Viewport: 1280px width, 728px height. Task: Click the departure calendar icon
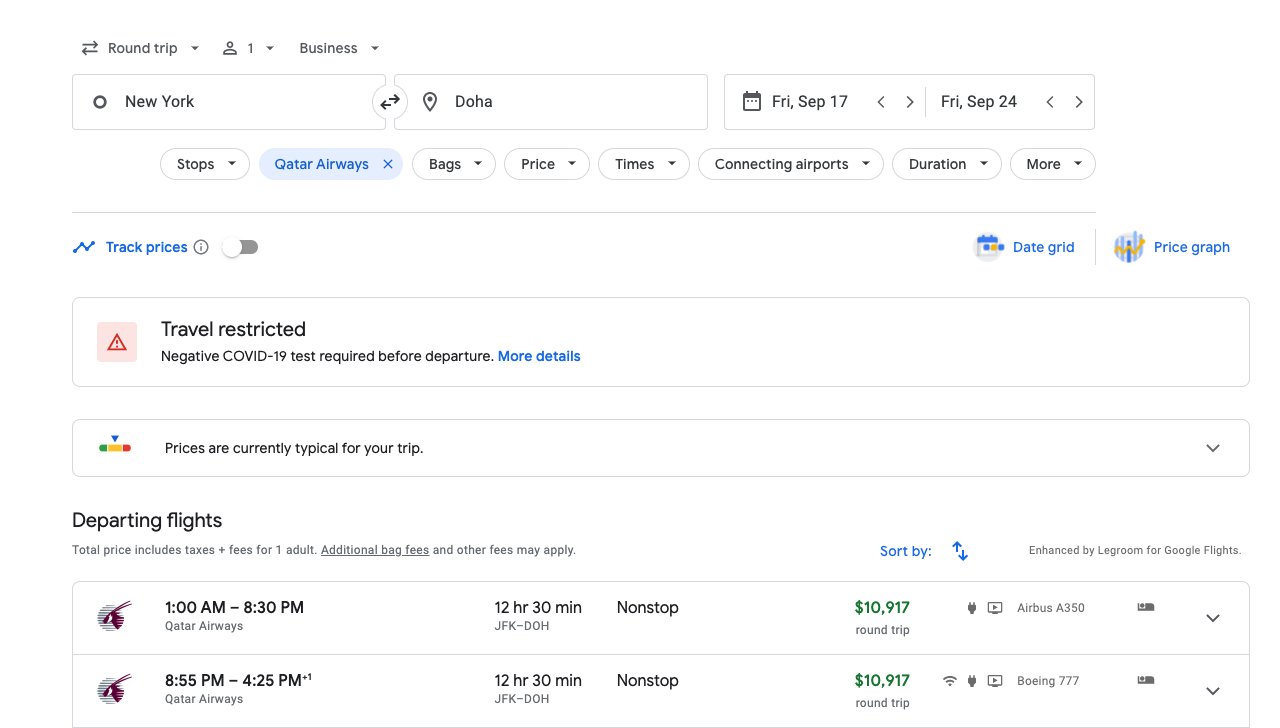pos(752,101)
